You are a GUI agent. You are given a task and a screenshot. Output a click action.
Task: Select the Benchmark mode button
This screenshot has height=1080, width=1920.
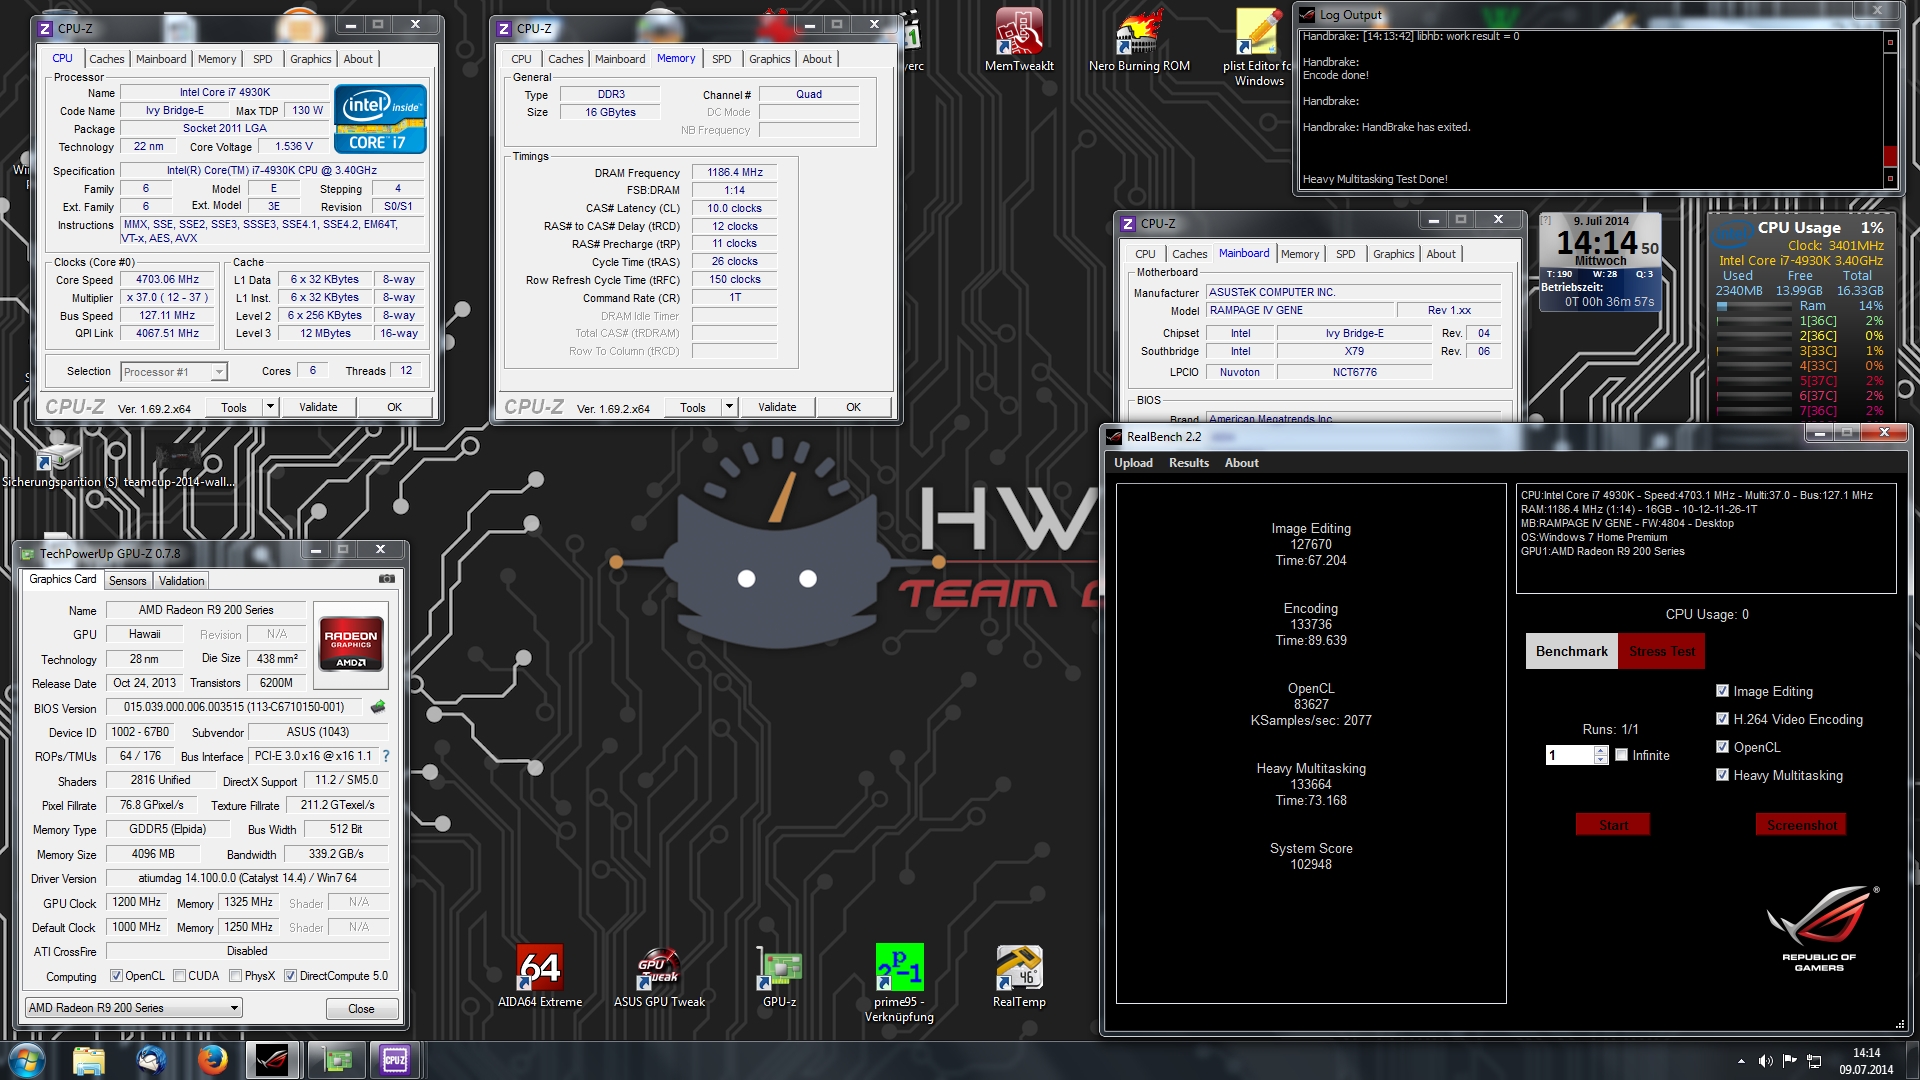[1572, 651]
